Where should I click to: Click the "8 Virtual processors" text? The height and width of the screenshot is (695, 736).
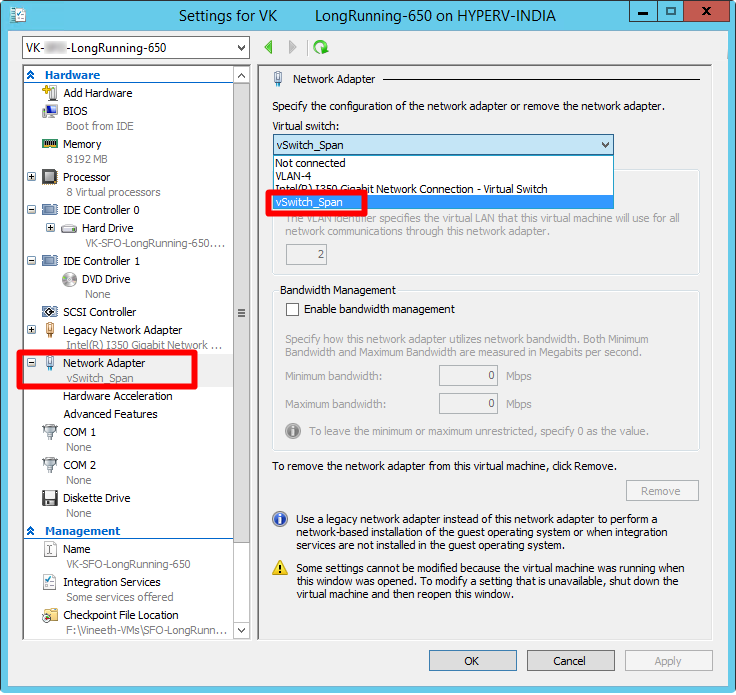pyautogui.click(x=113, y=192)
